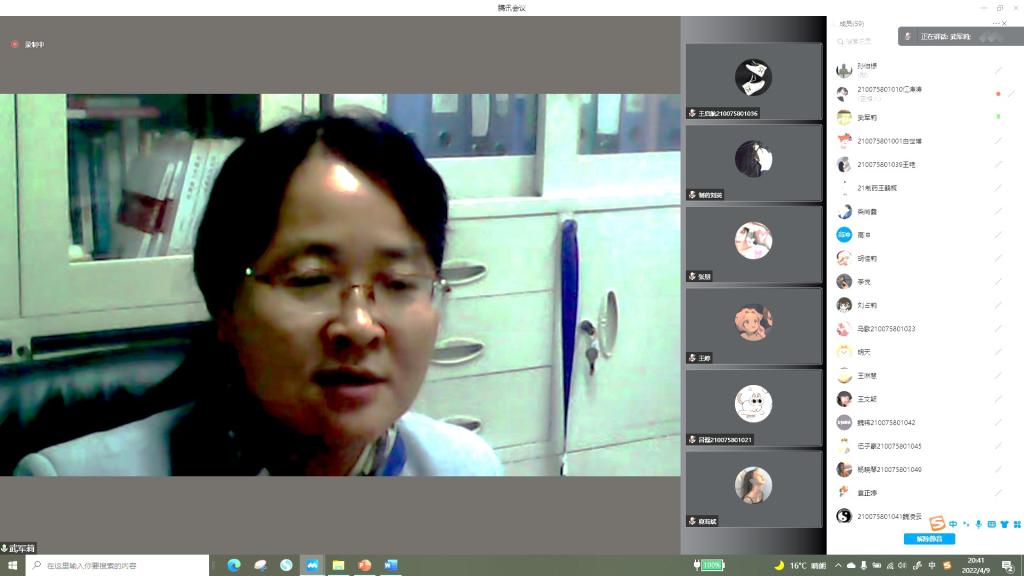The image size is (1024, 576).
Task: Click the Sogou voice input microphone icon
Action: [979, 524]
